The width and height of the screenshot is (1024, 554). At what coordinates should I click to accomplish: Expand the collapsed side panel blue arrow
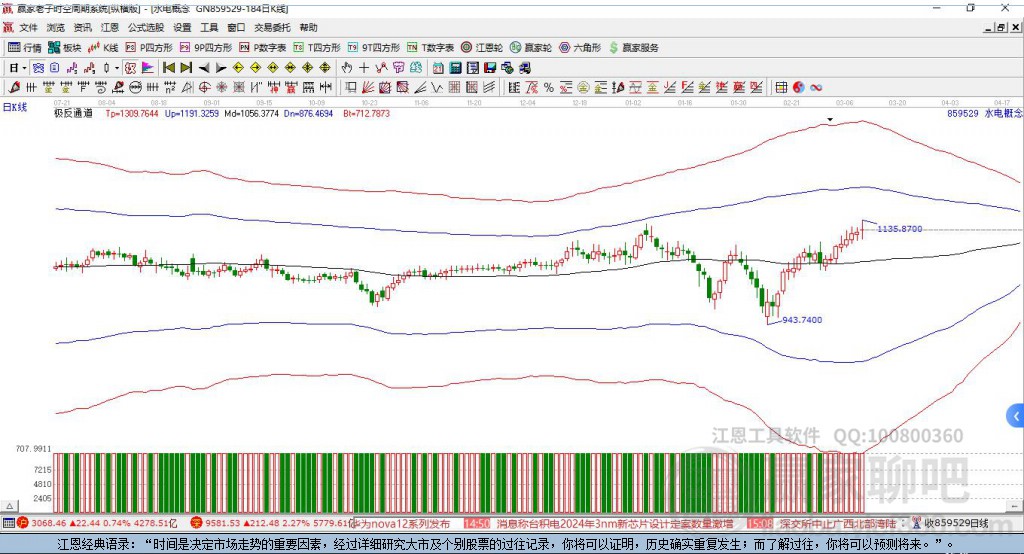1016,416
